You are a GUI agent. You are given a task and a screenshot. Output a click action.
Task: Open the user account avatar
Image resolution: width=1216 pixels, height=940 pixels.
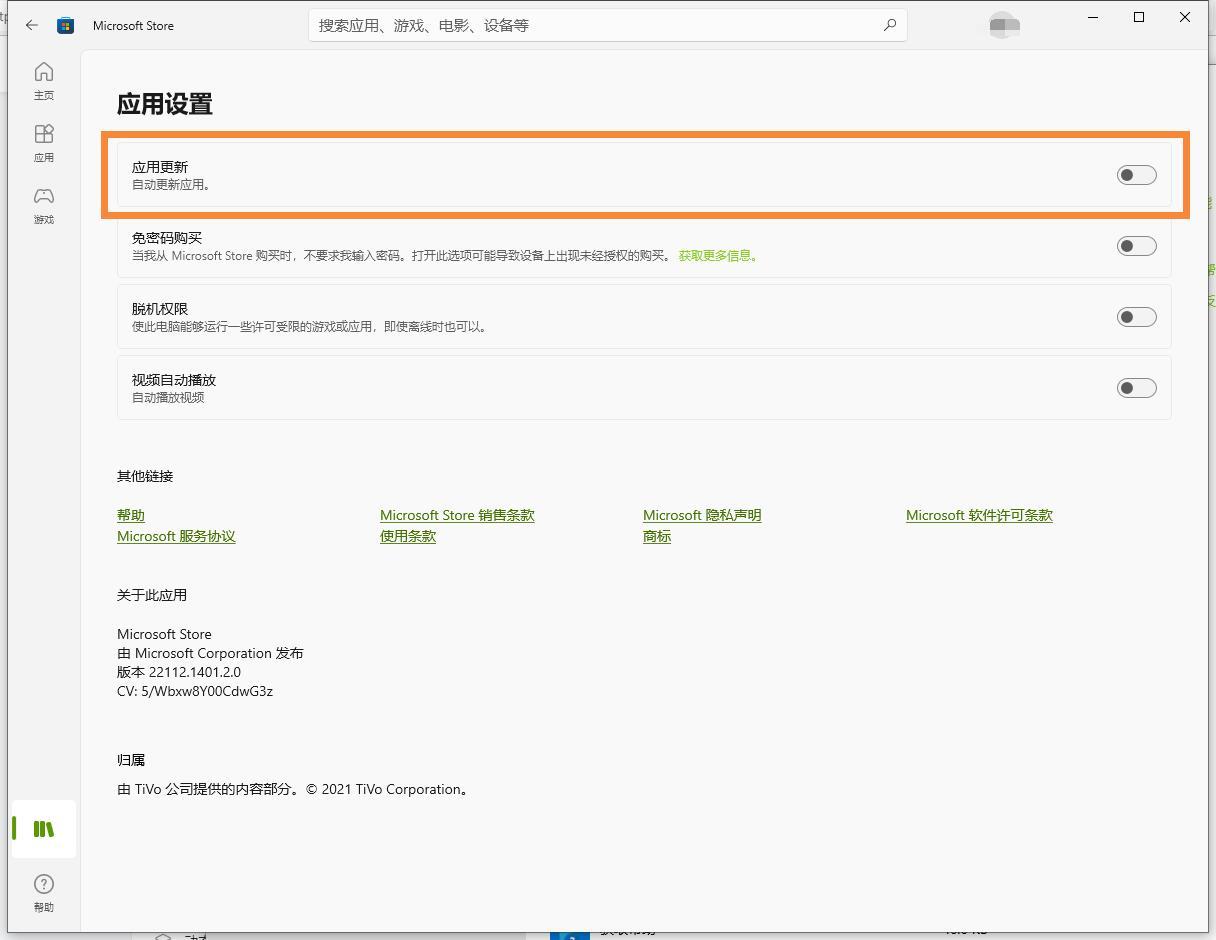(x=1003, y=25)
